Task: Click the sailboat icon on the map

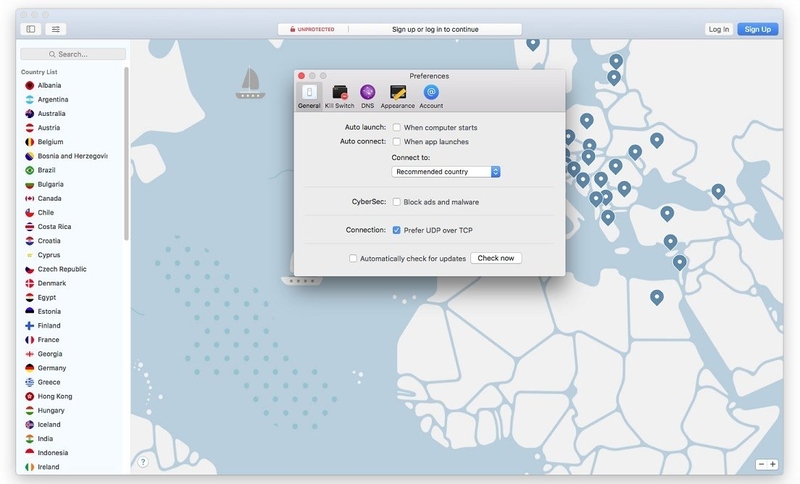Action: 250,83
